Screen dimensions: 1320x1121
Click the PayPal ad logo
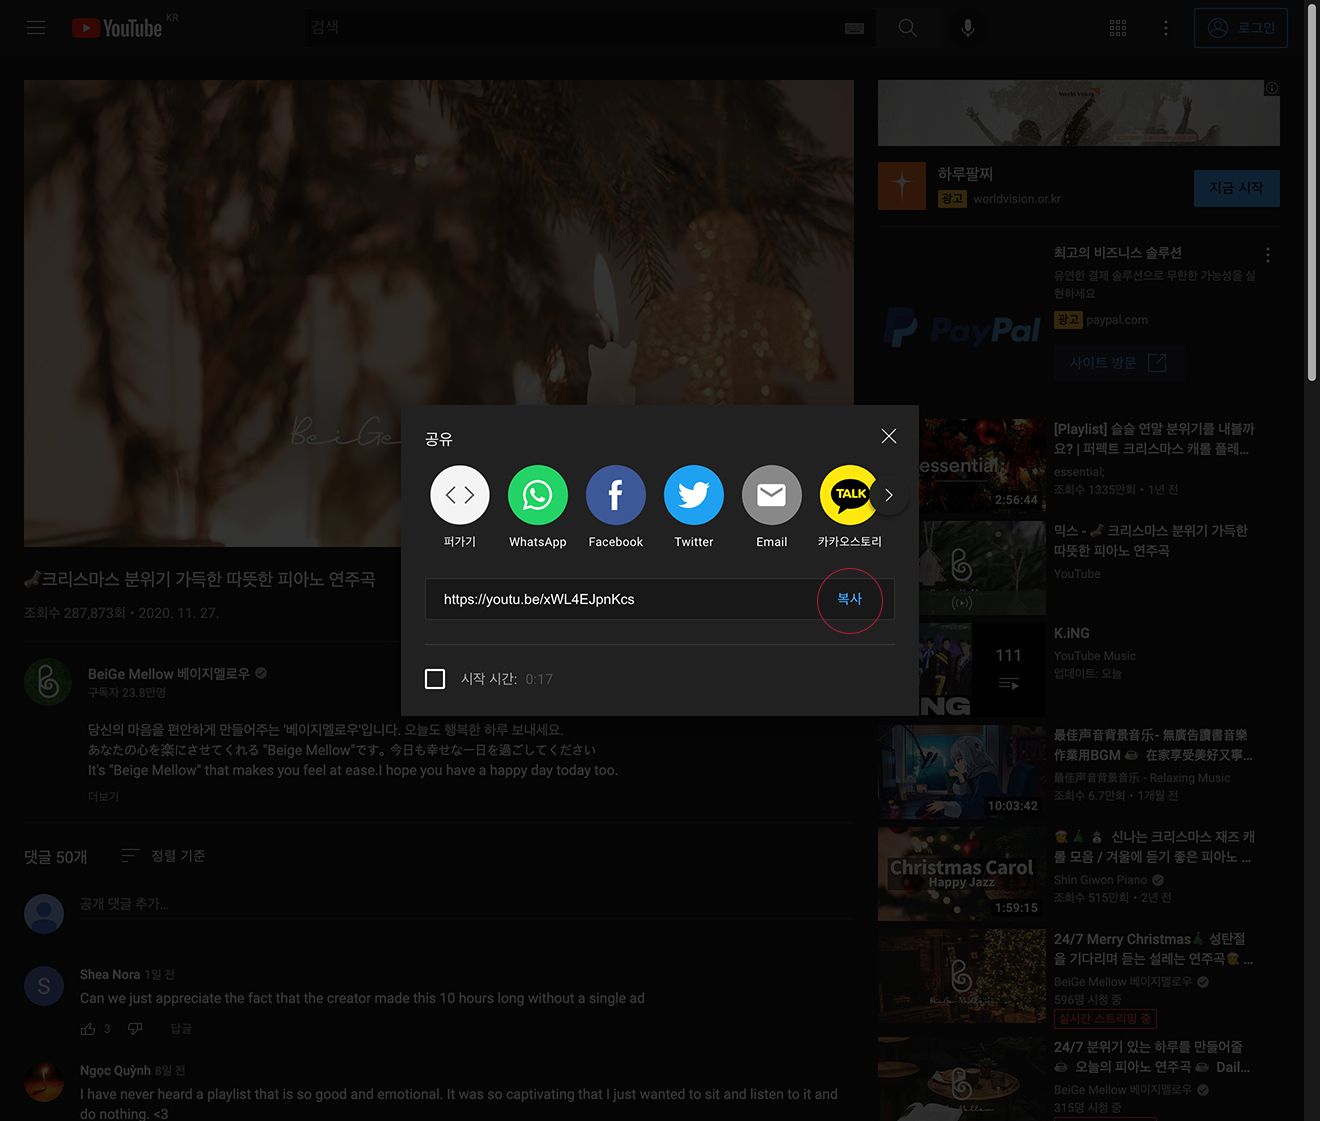tap(962, 330)
